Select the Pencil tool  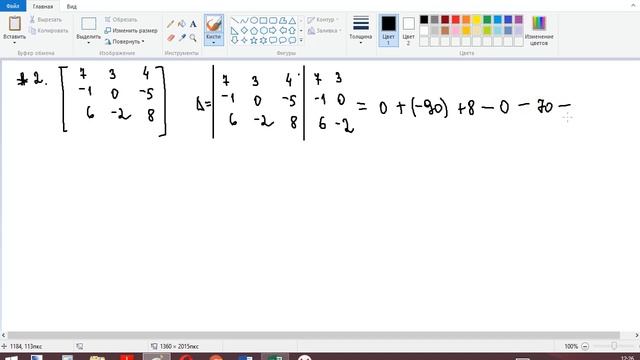[171, 24]
